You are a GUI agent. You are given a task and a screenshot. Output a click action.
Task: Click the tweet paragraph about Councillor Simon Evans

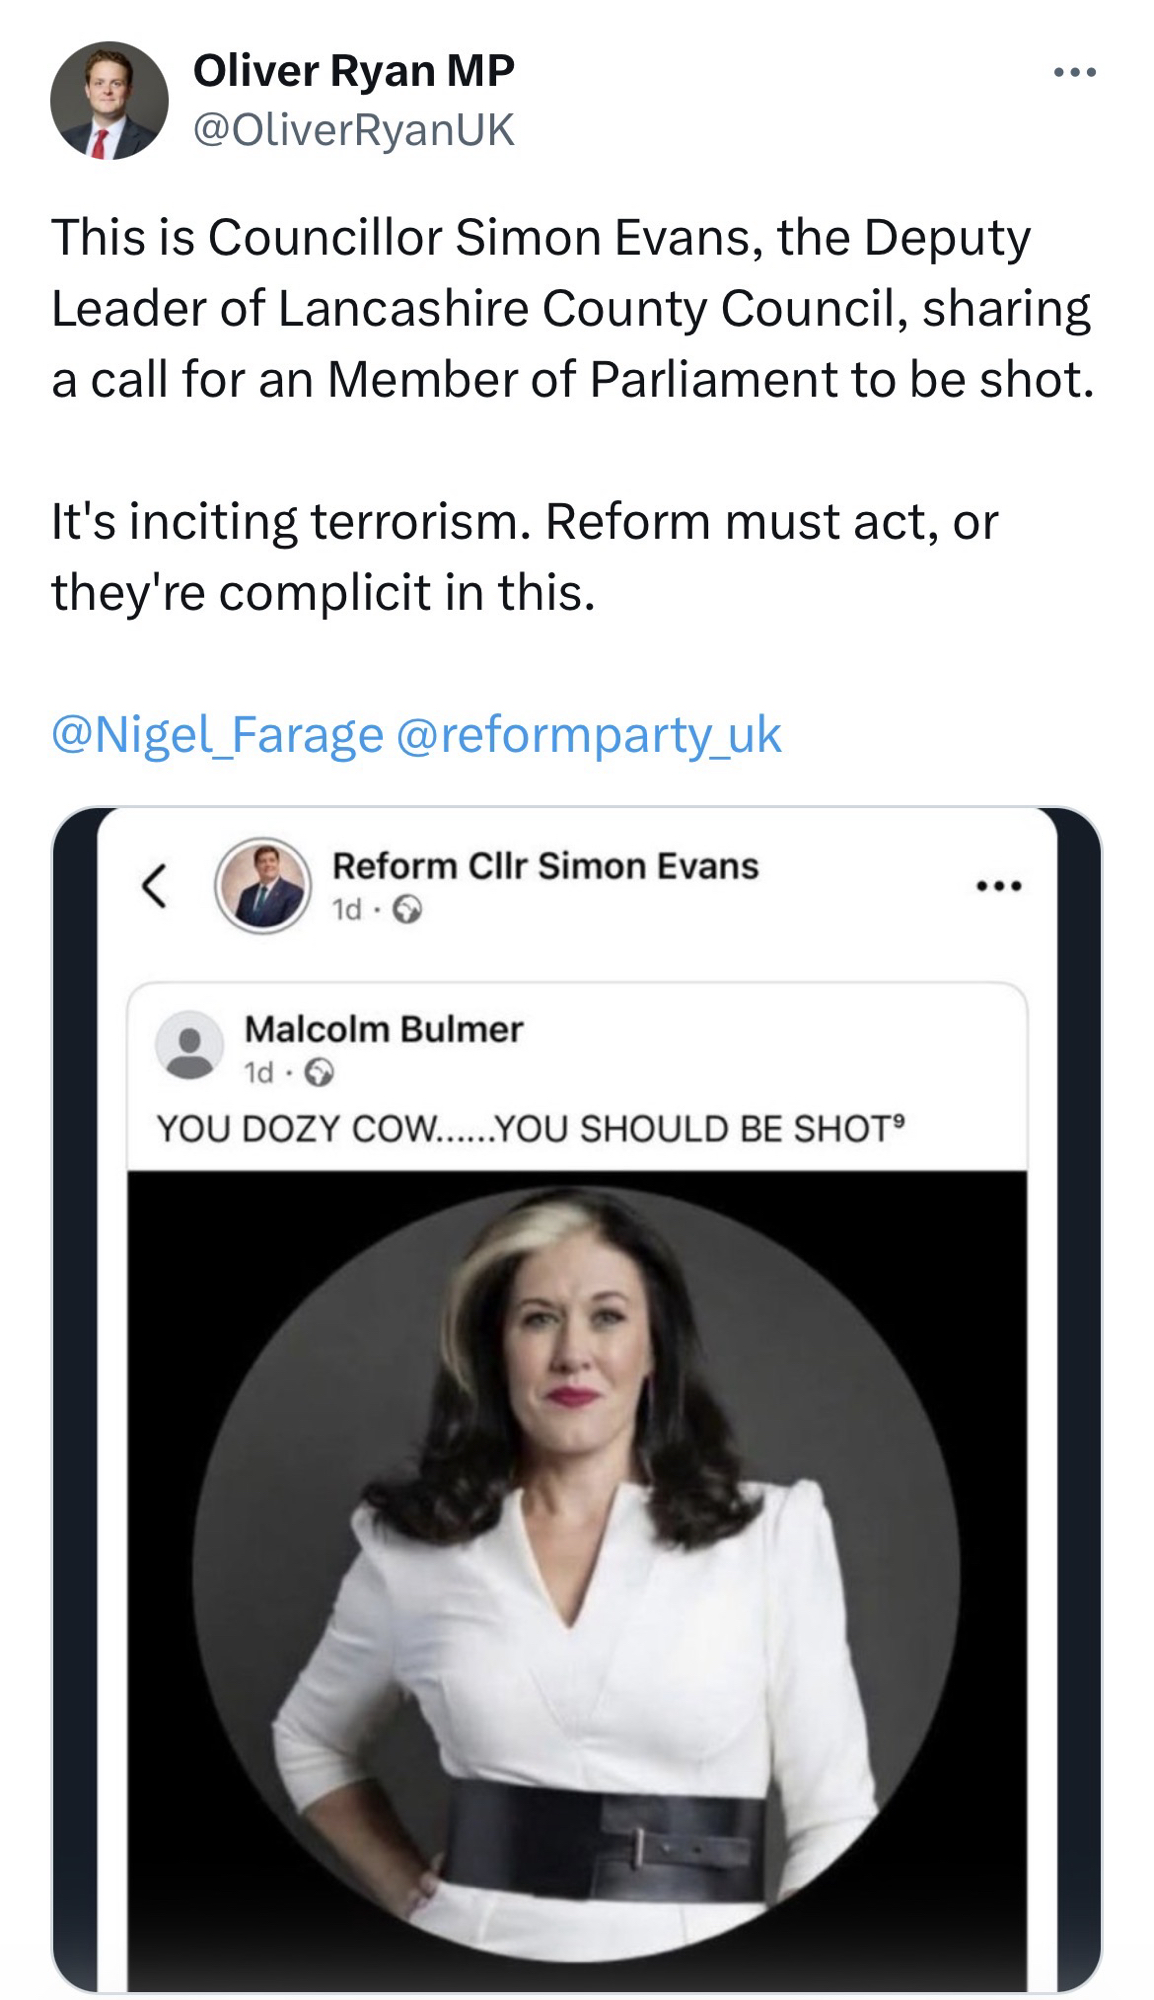(572, 308)
